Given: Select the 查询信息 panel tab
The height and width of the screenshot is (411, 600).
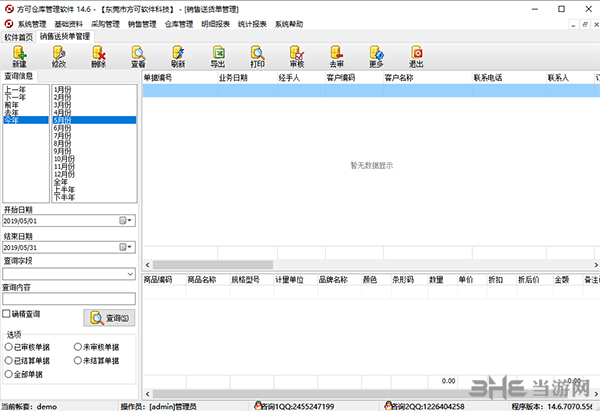Looking at the screenshot, I should point(18,76).
